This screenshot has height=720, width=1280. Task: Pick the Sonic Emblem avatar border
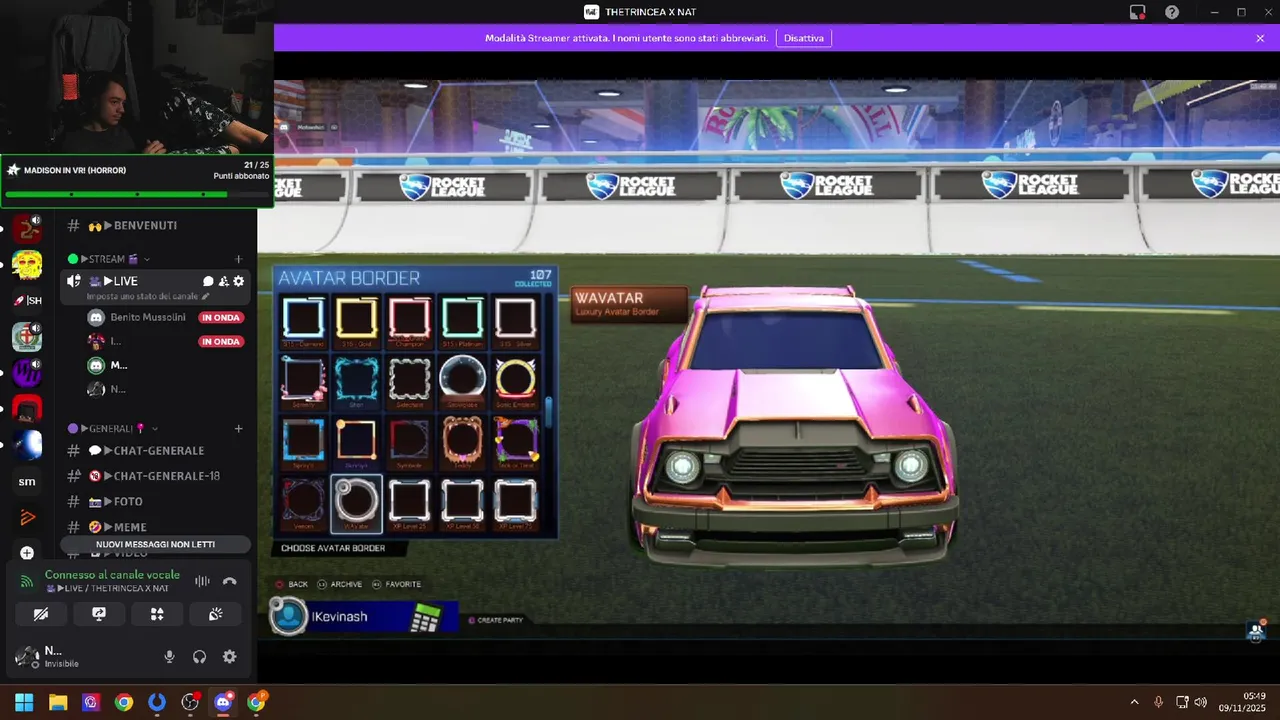515,381
